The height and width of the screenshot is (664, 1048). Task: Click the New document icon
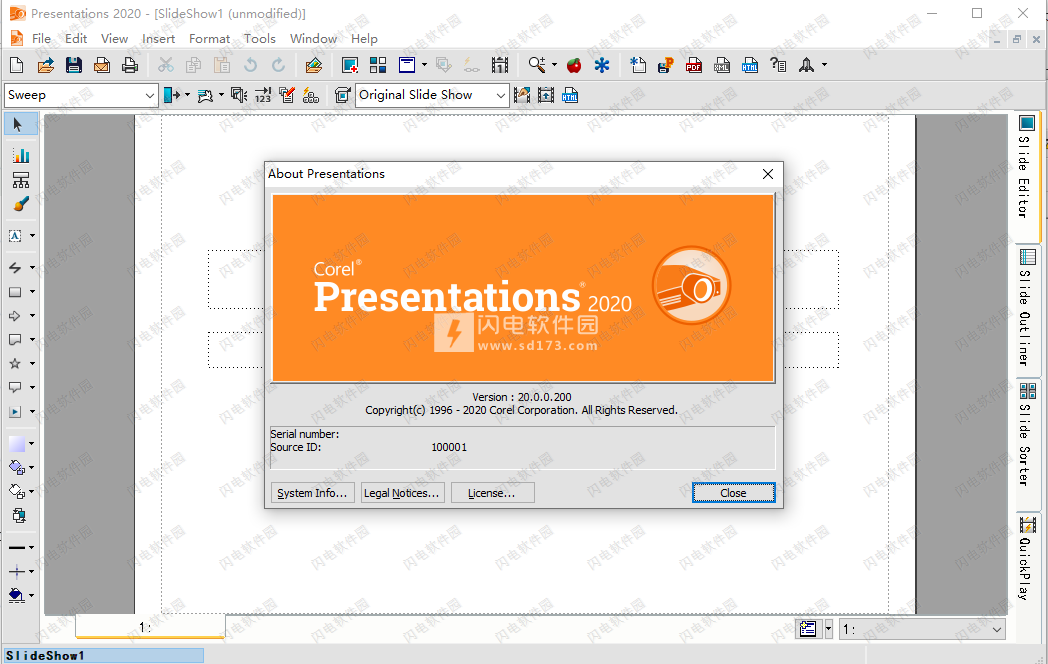(17, 65)
